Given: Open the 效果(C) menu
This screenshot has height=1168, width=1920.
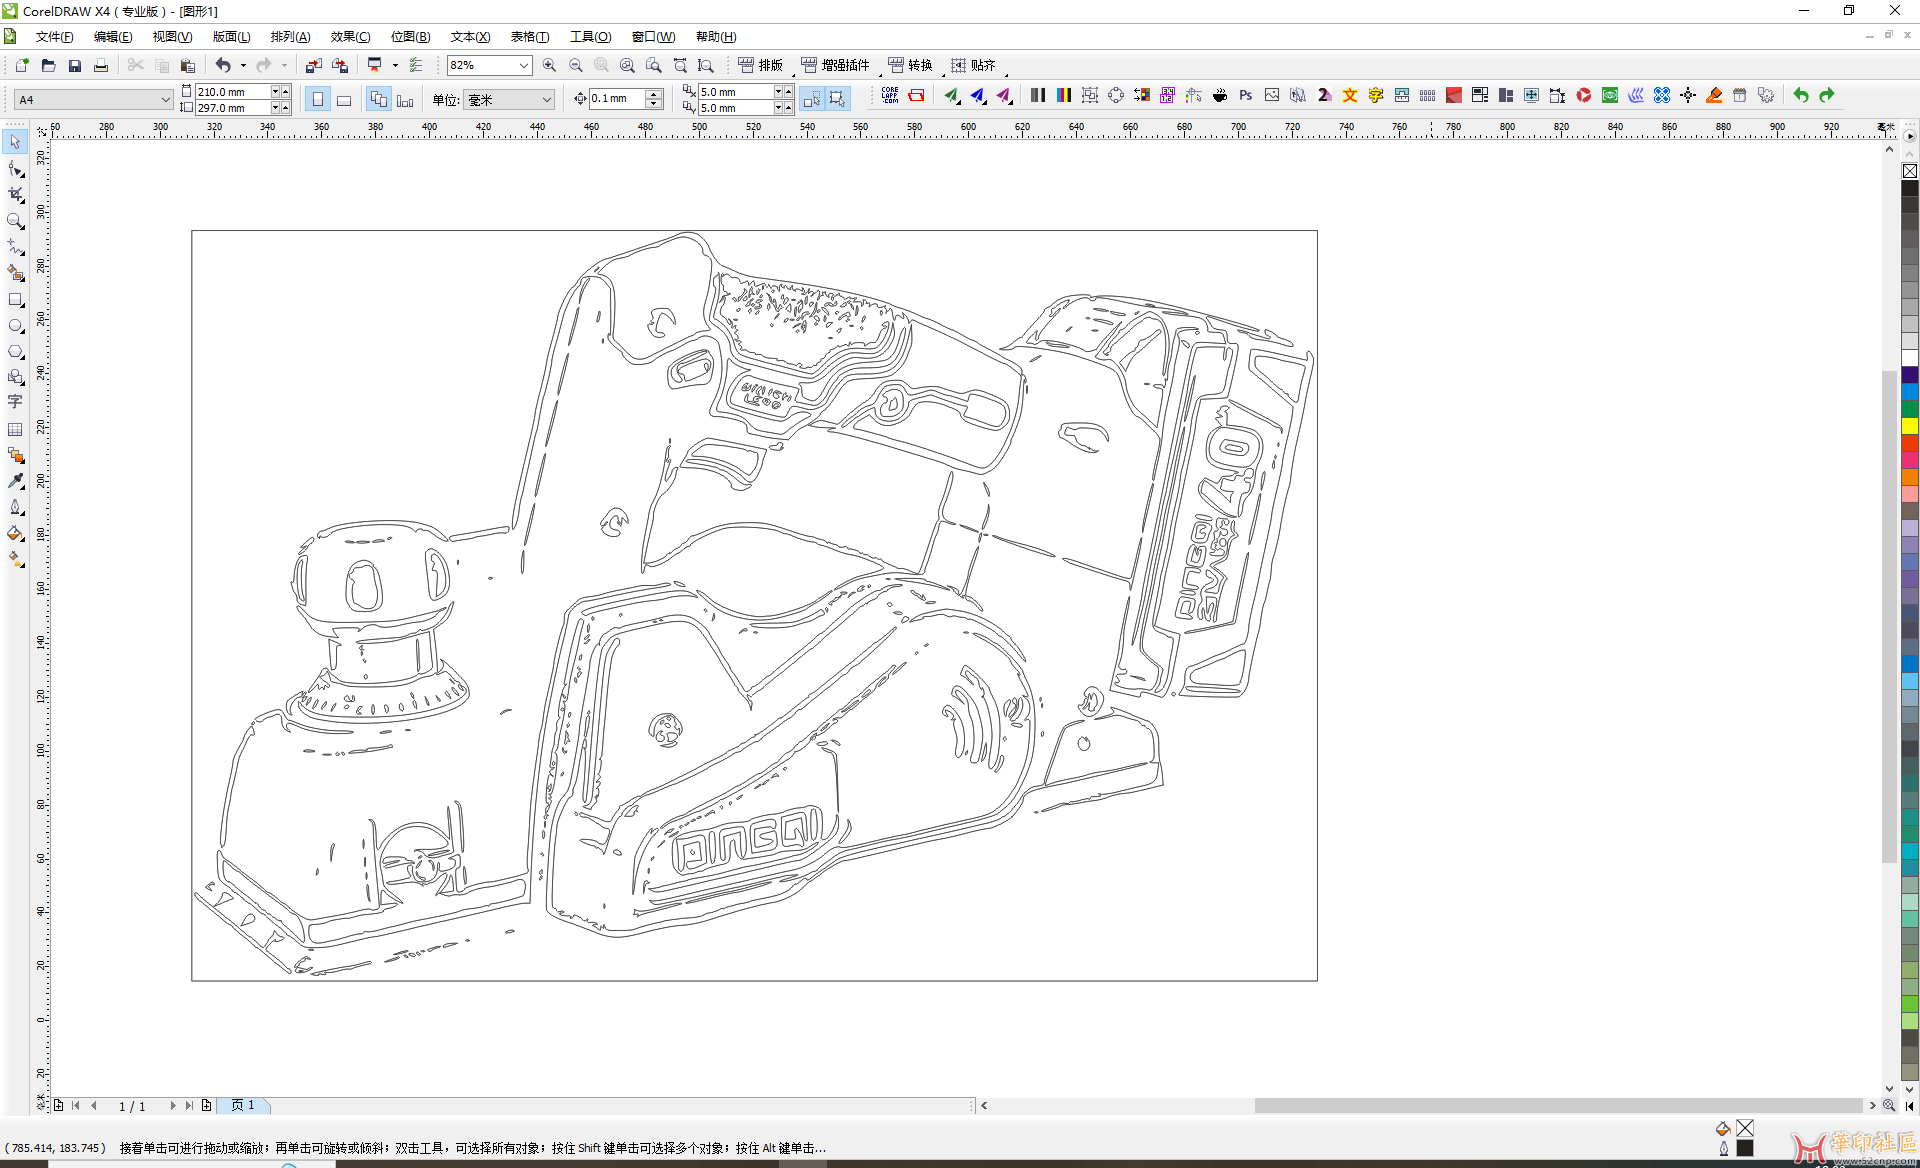Looking at the screenshot, I should click(x=350, y=37).
